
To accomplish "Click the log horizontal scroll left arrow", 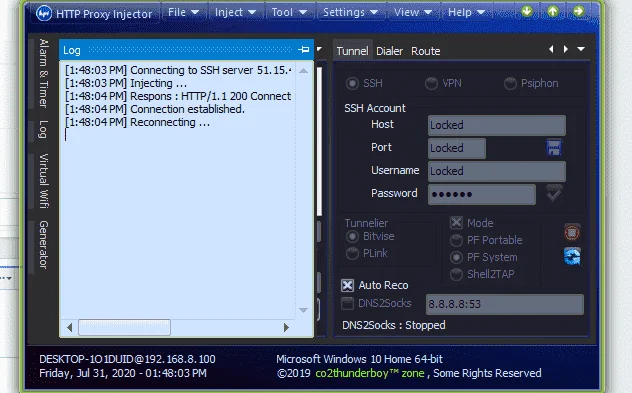I will click(x=69, y=327).
